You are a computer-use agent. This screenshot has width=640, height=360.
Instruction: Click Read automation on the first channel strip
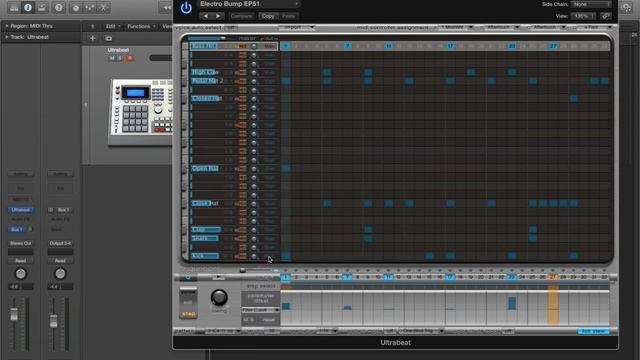click(x=21, y=260)
